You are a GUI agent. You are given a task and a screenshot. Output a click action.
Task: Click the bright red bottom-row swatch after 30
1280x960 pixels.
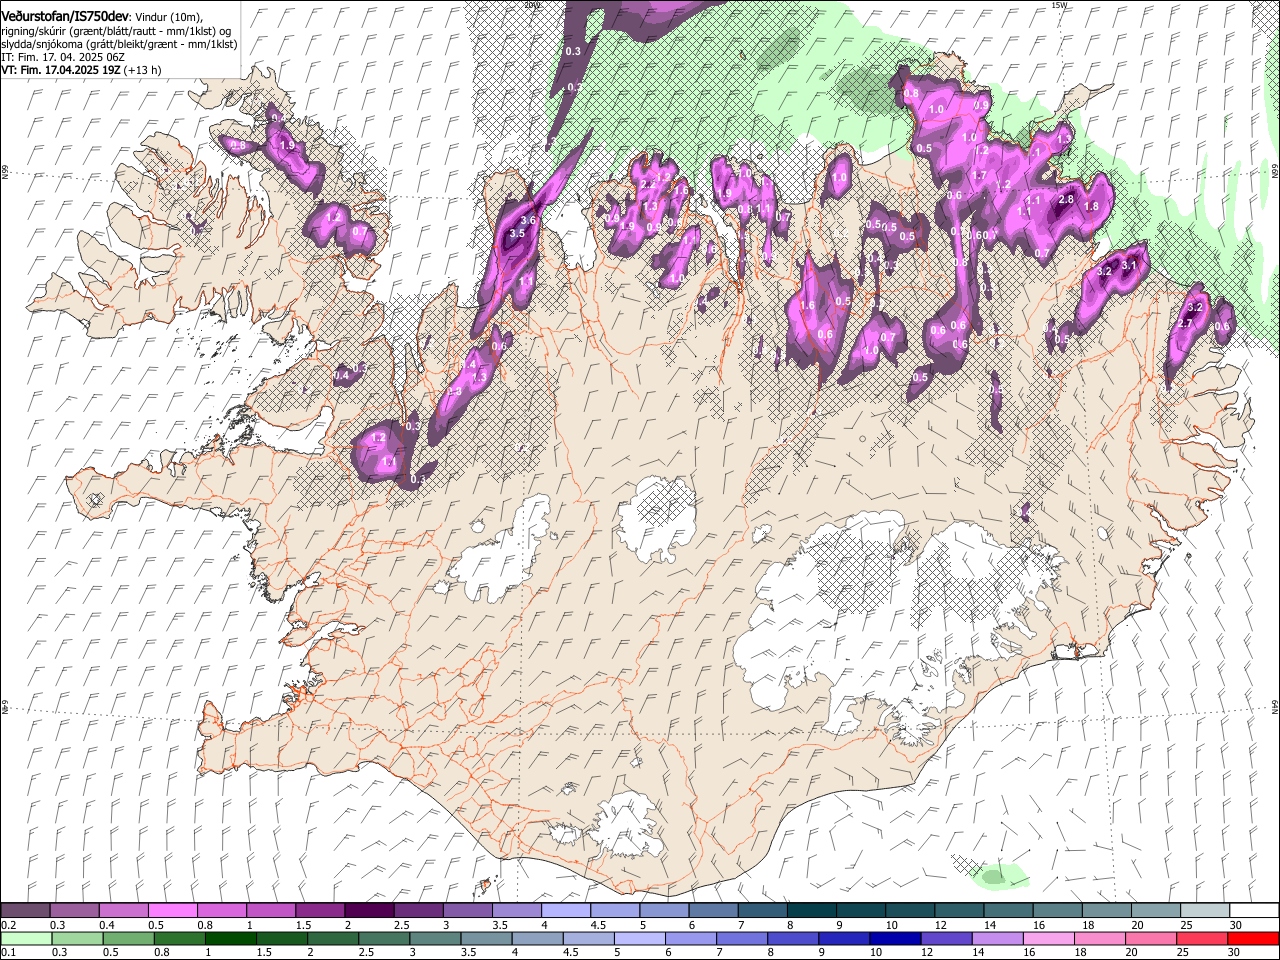1252,938
